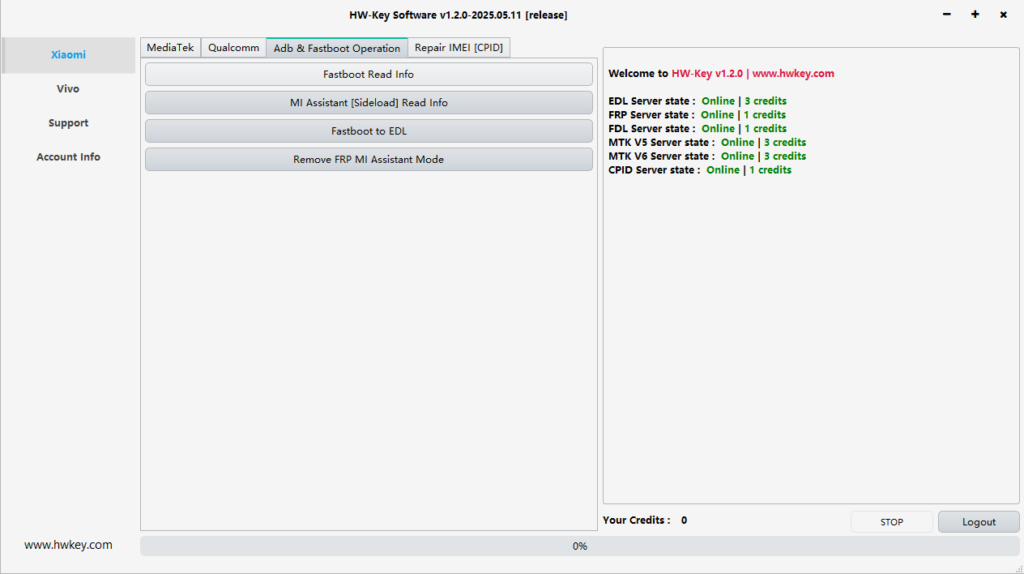This screenshot has height=574, width=1024.
Task: Select Vivo in the sidebar
Action: (x=68, y=89)
